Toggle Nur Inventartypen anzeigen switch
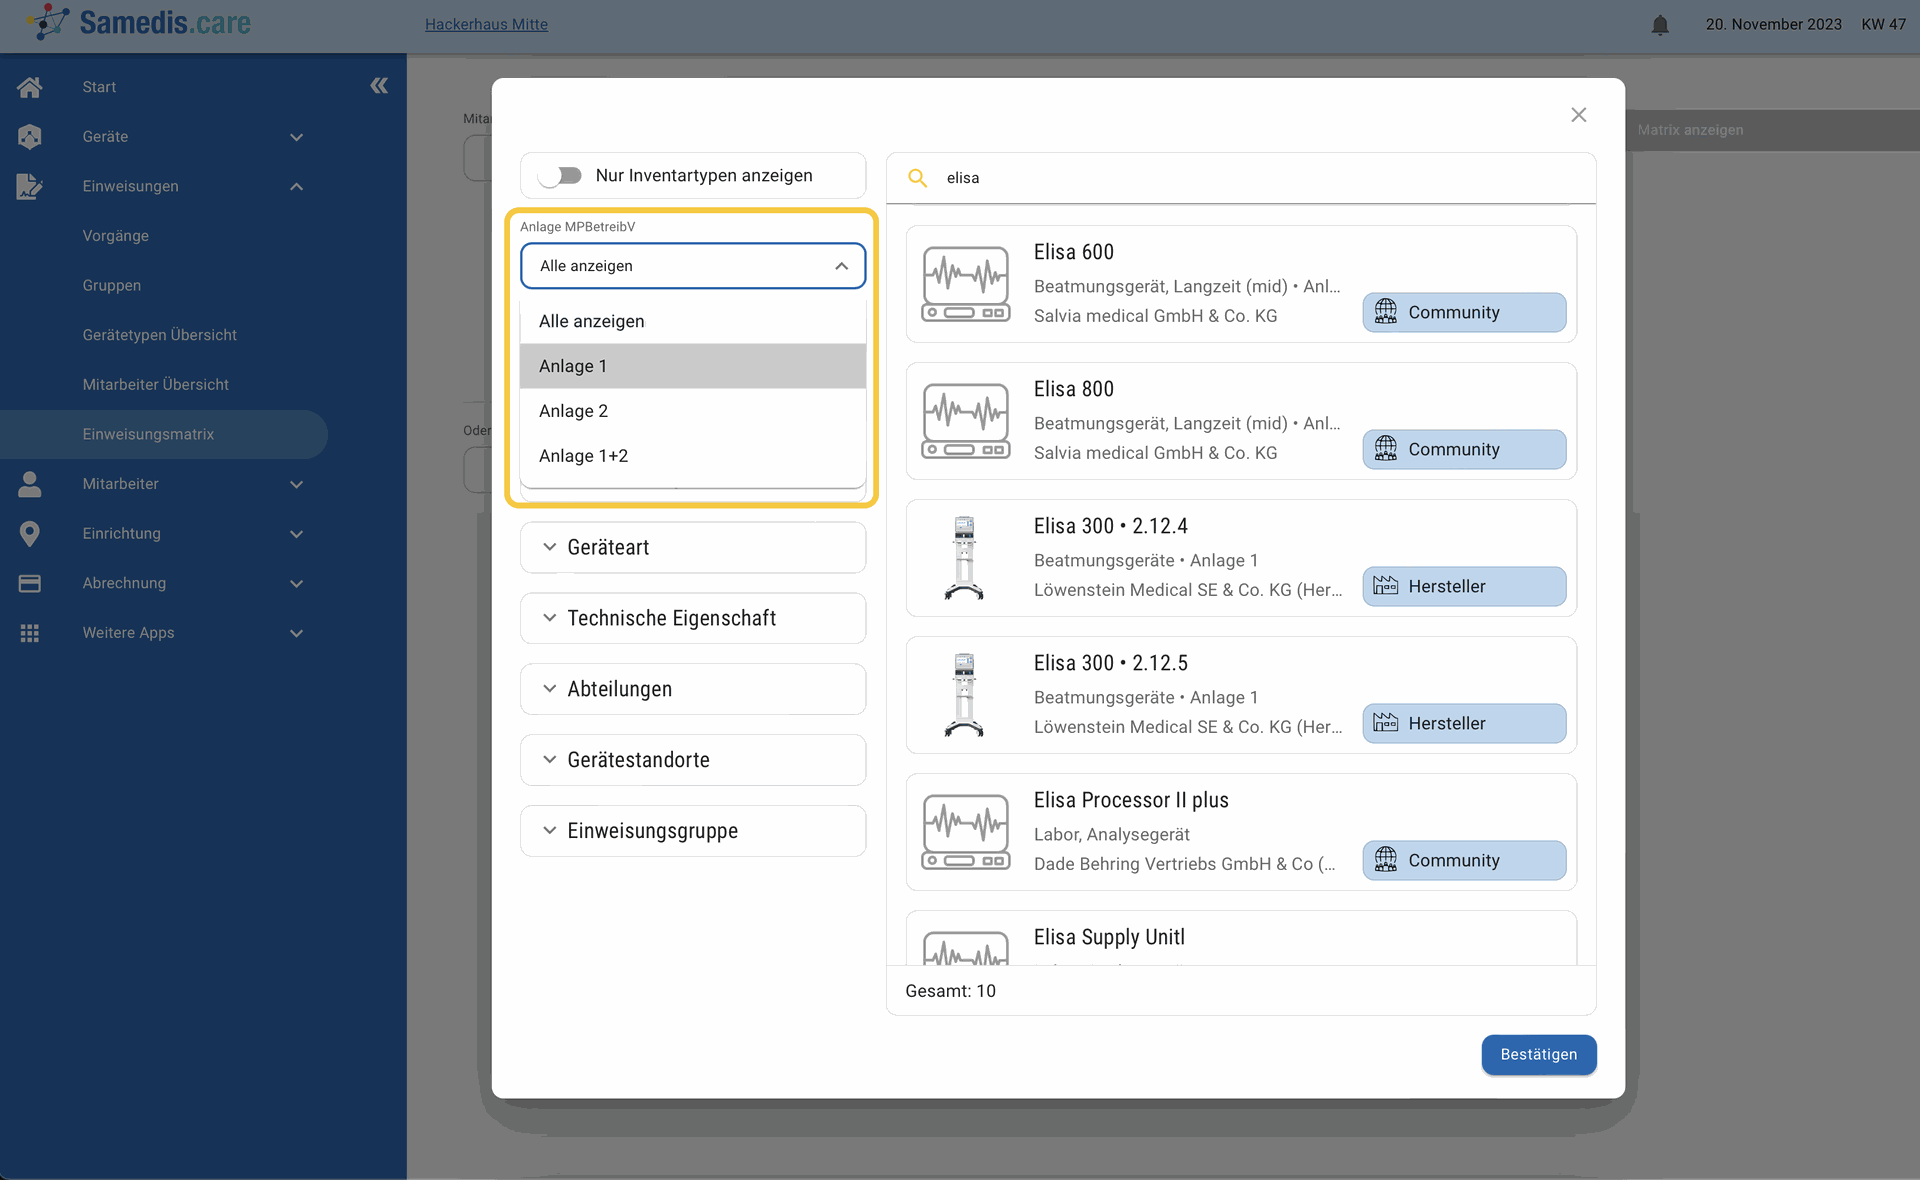The image size is (1920, 1180). pos(560,176)
